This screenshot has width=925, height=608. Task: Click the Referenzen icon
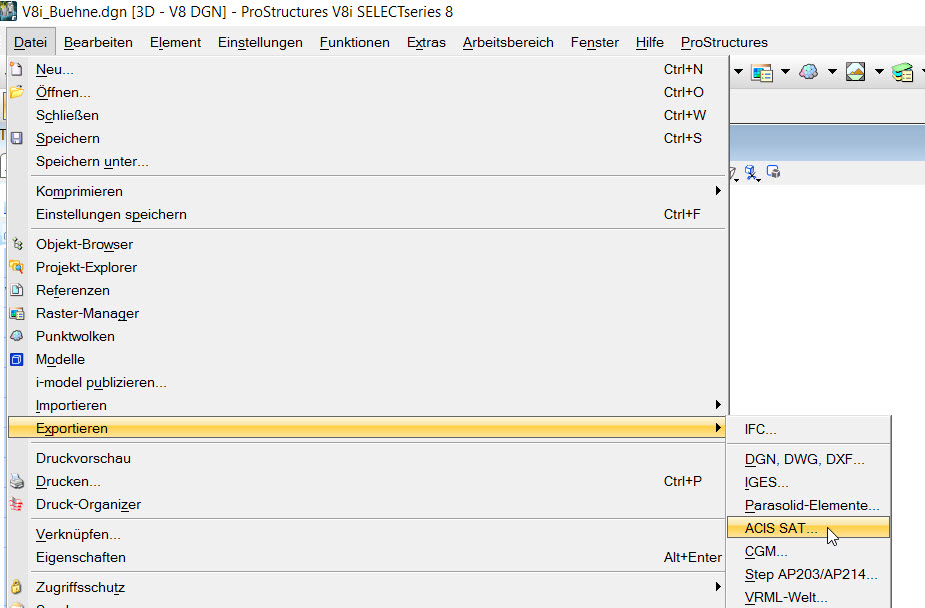(x=17, y=290)
